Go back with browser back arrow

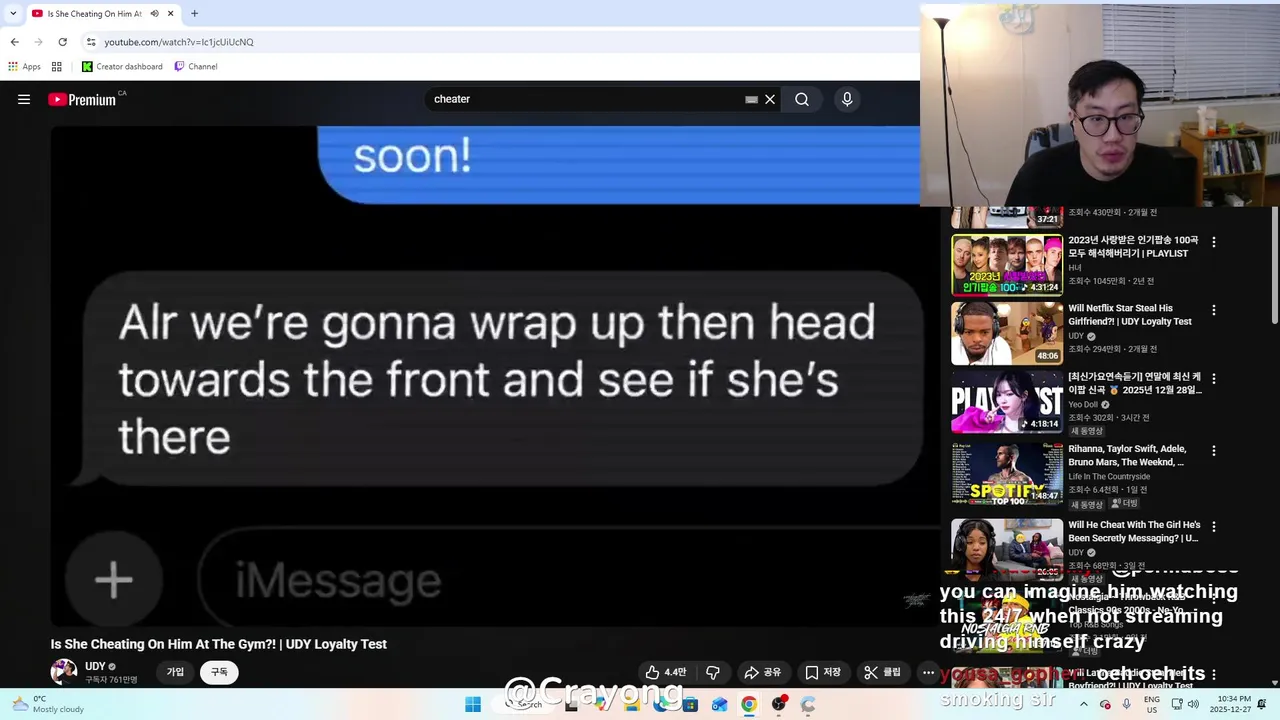[14, 42]
